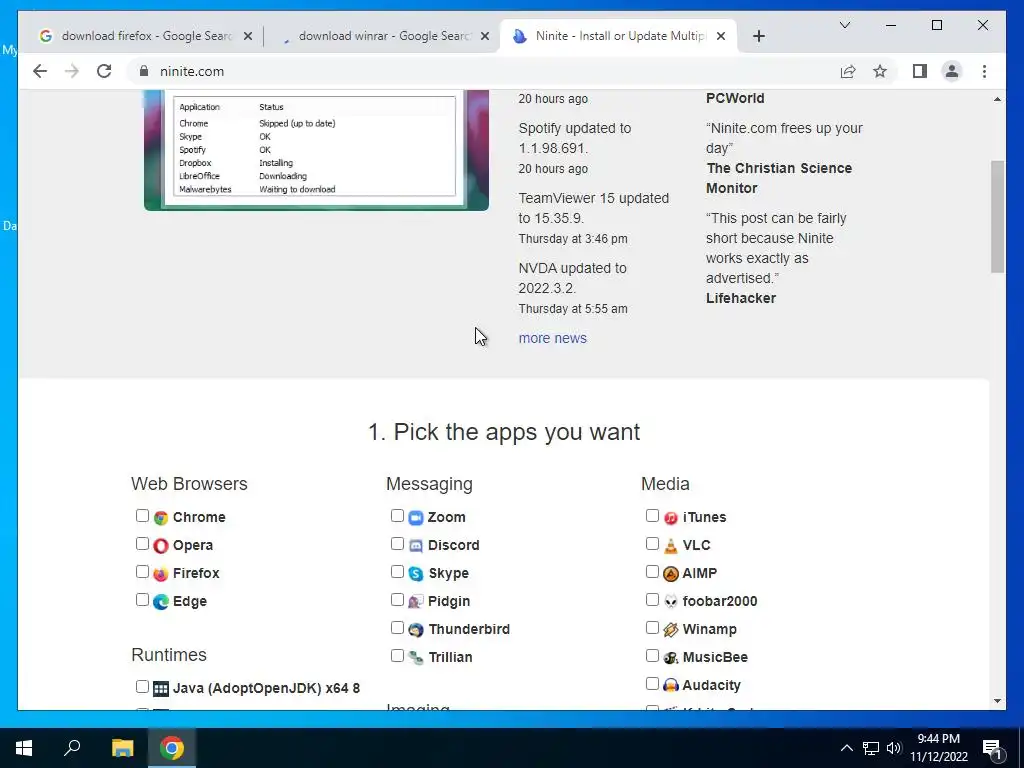
Task: Open File Explorer from the taskbar
Action: point(122,748)
